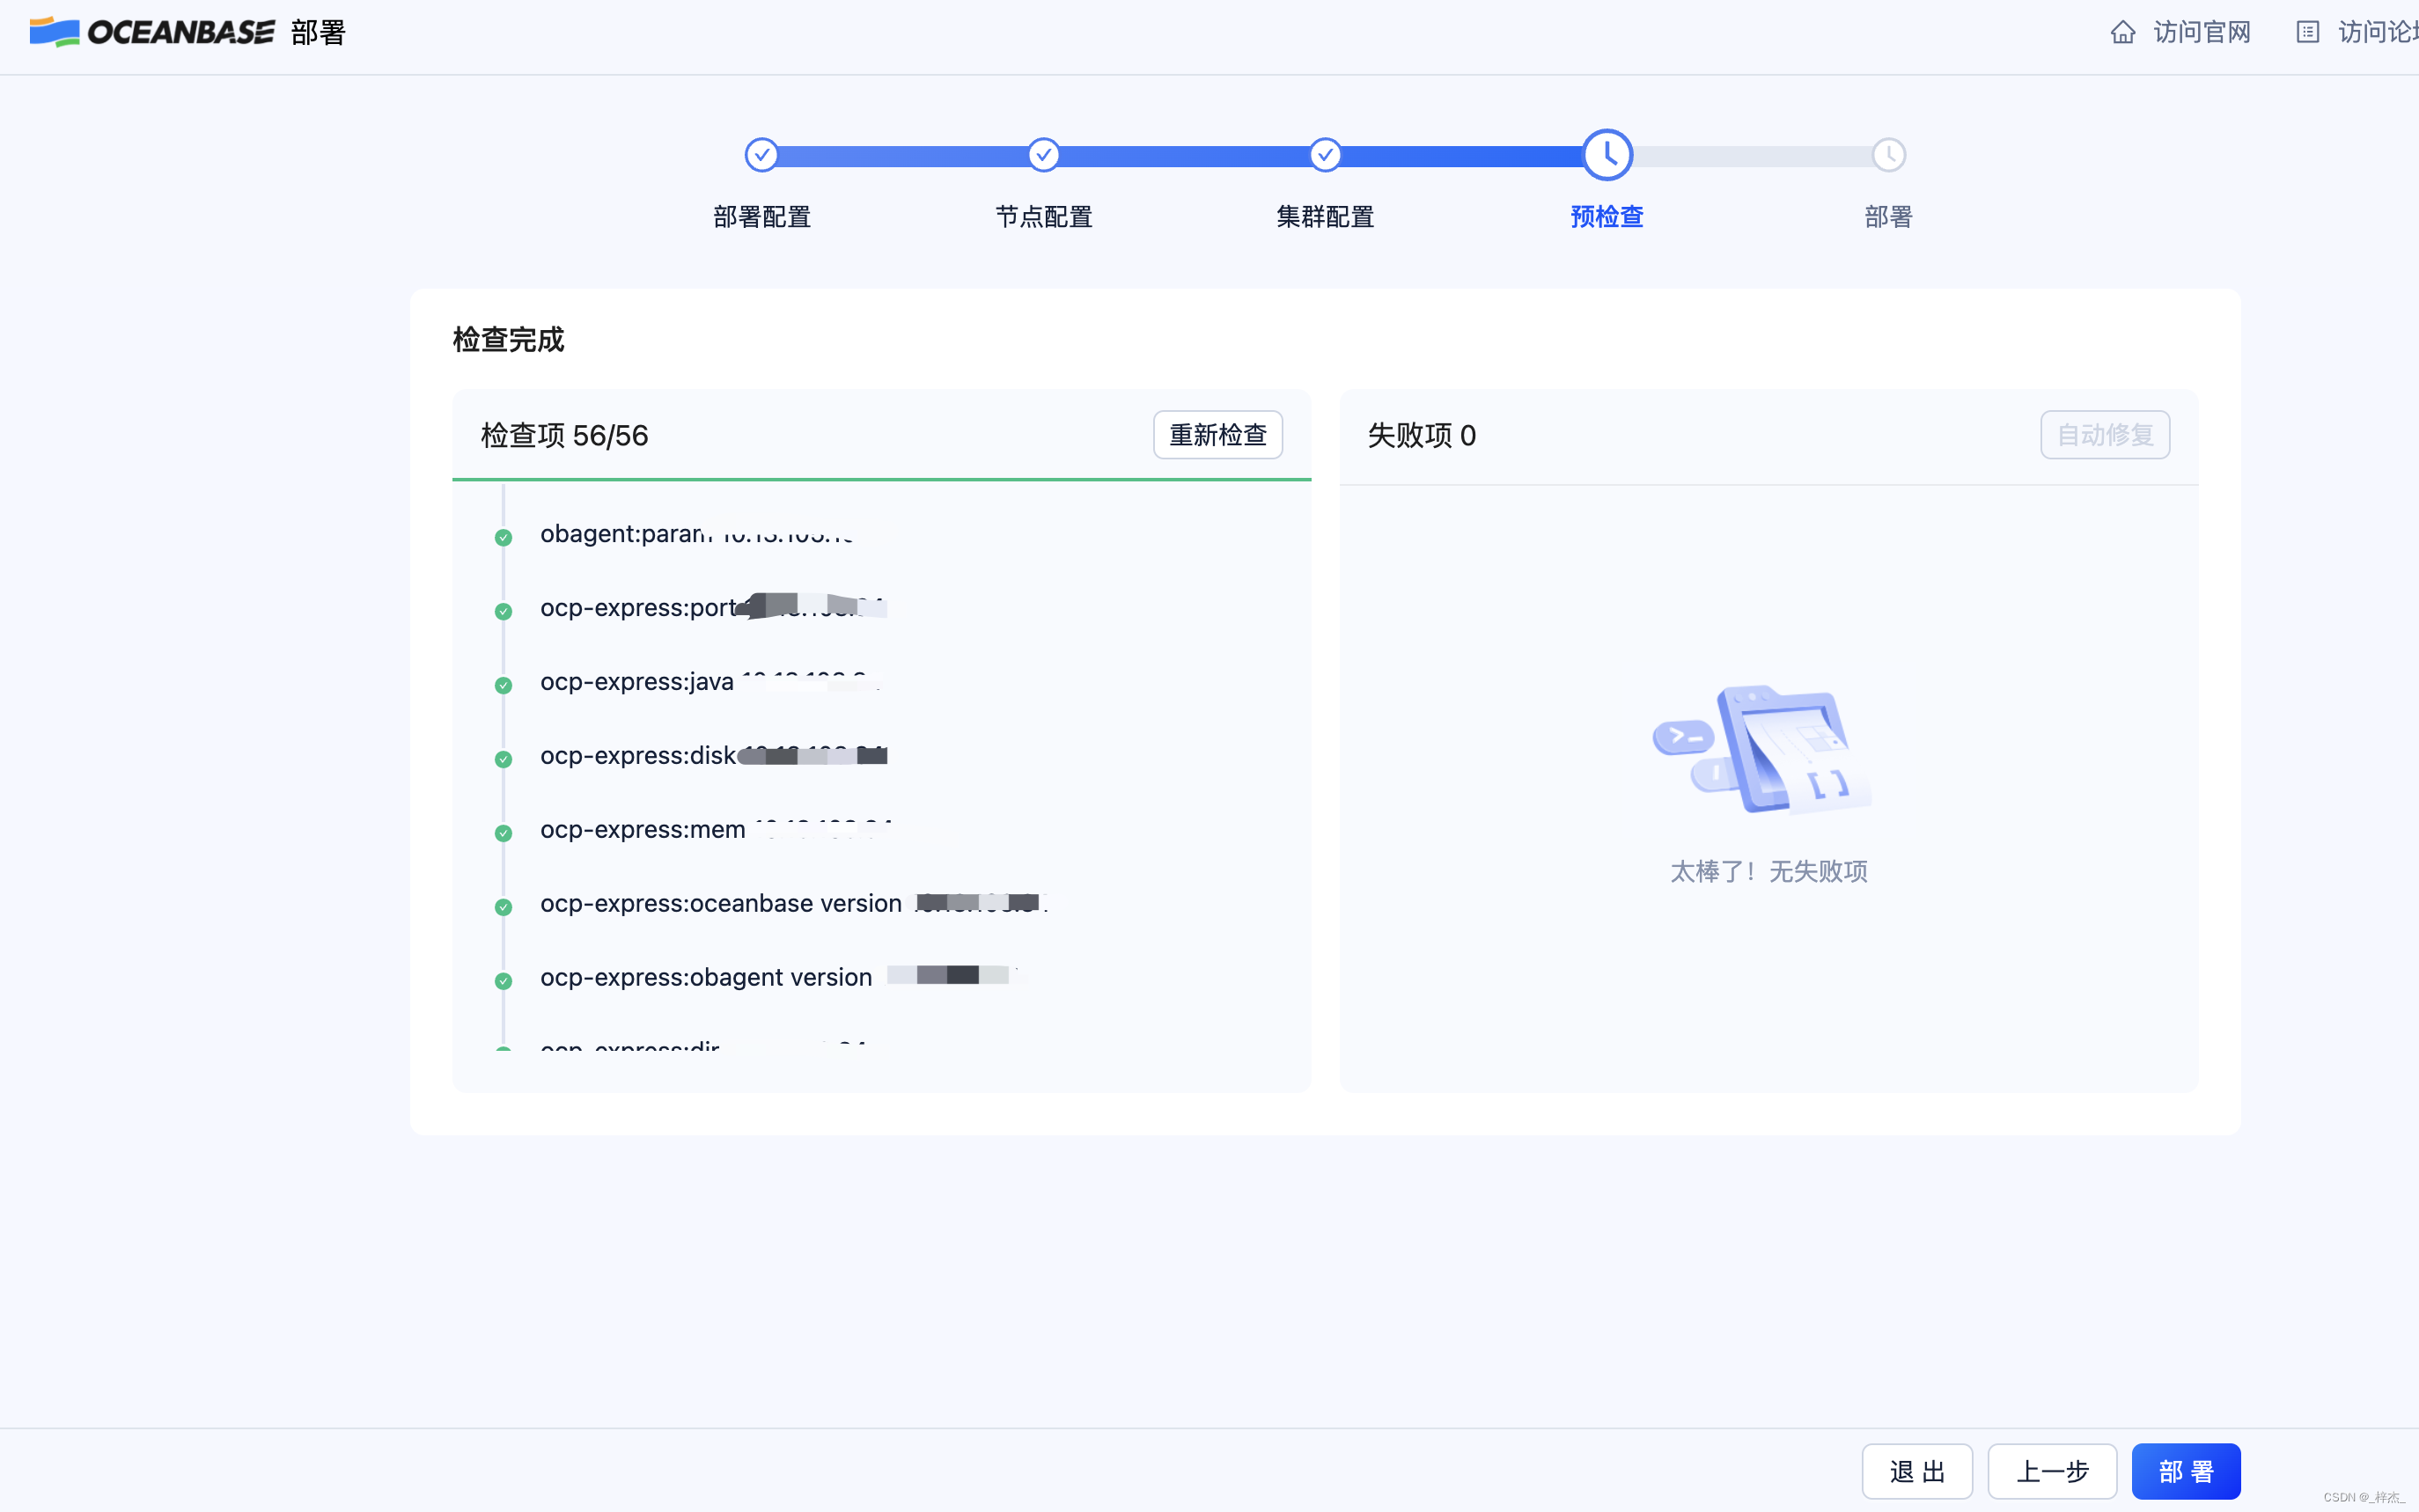Select ocp-express:java check row text

(711, 681)
